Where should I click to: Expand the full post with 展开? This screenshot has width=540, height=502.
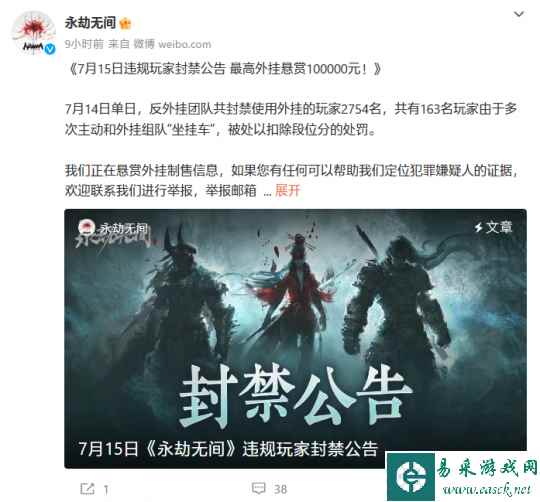click(x=288, y=190)
